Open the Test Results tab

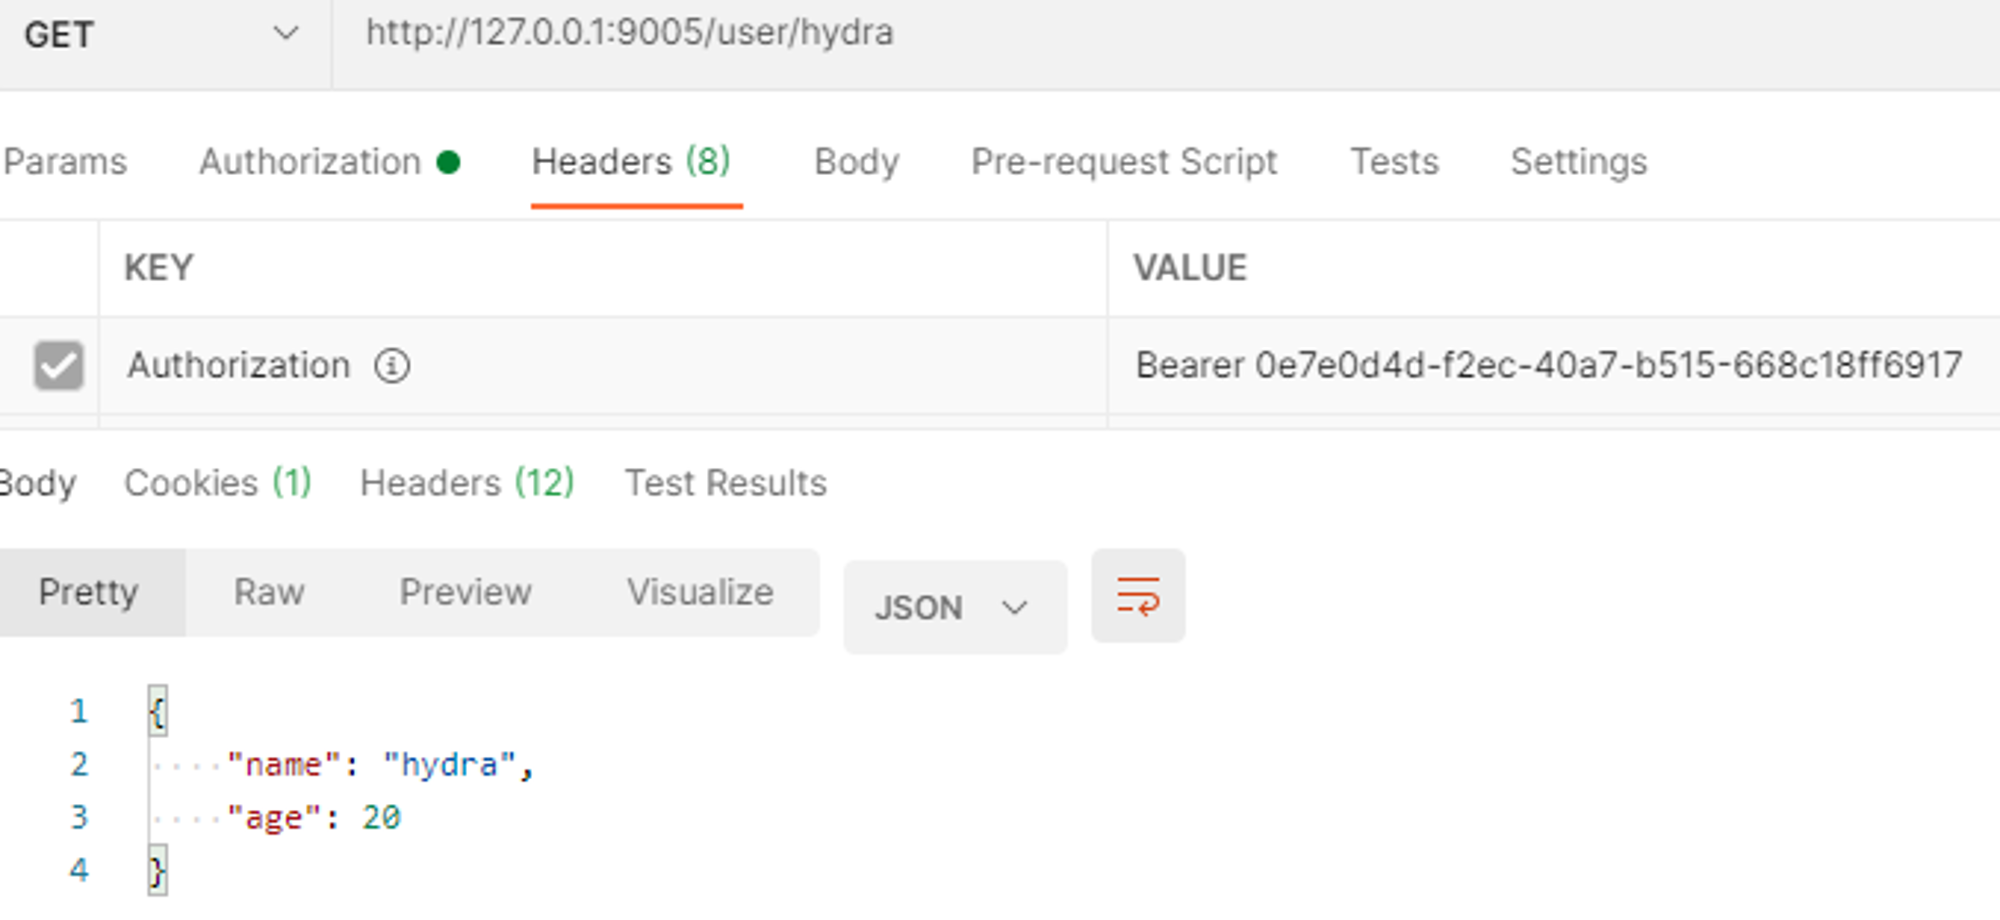726,483
